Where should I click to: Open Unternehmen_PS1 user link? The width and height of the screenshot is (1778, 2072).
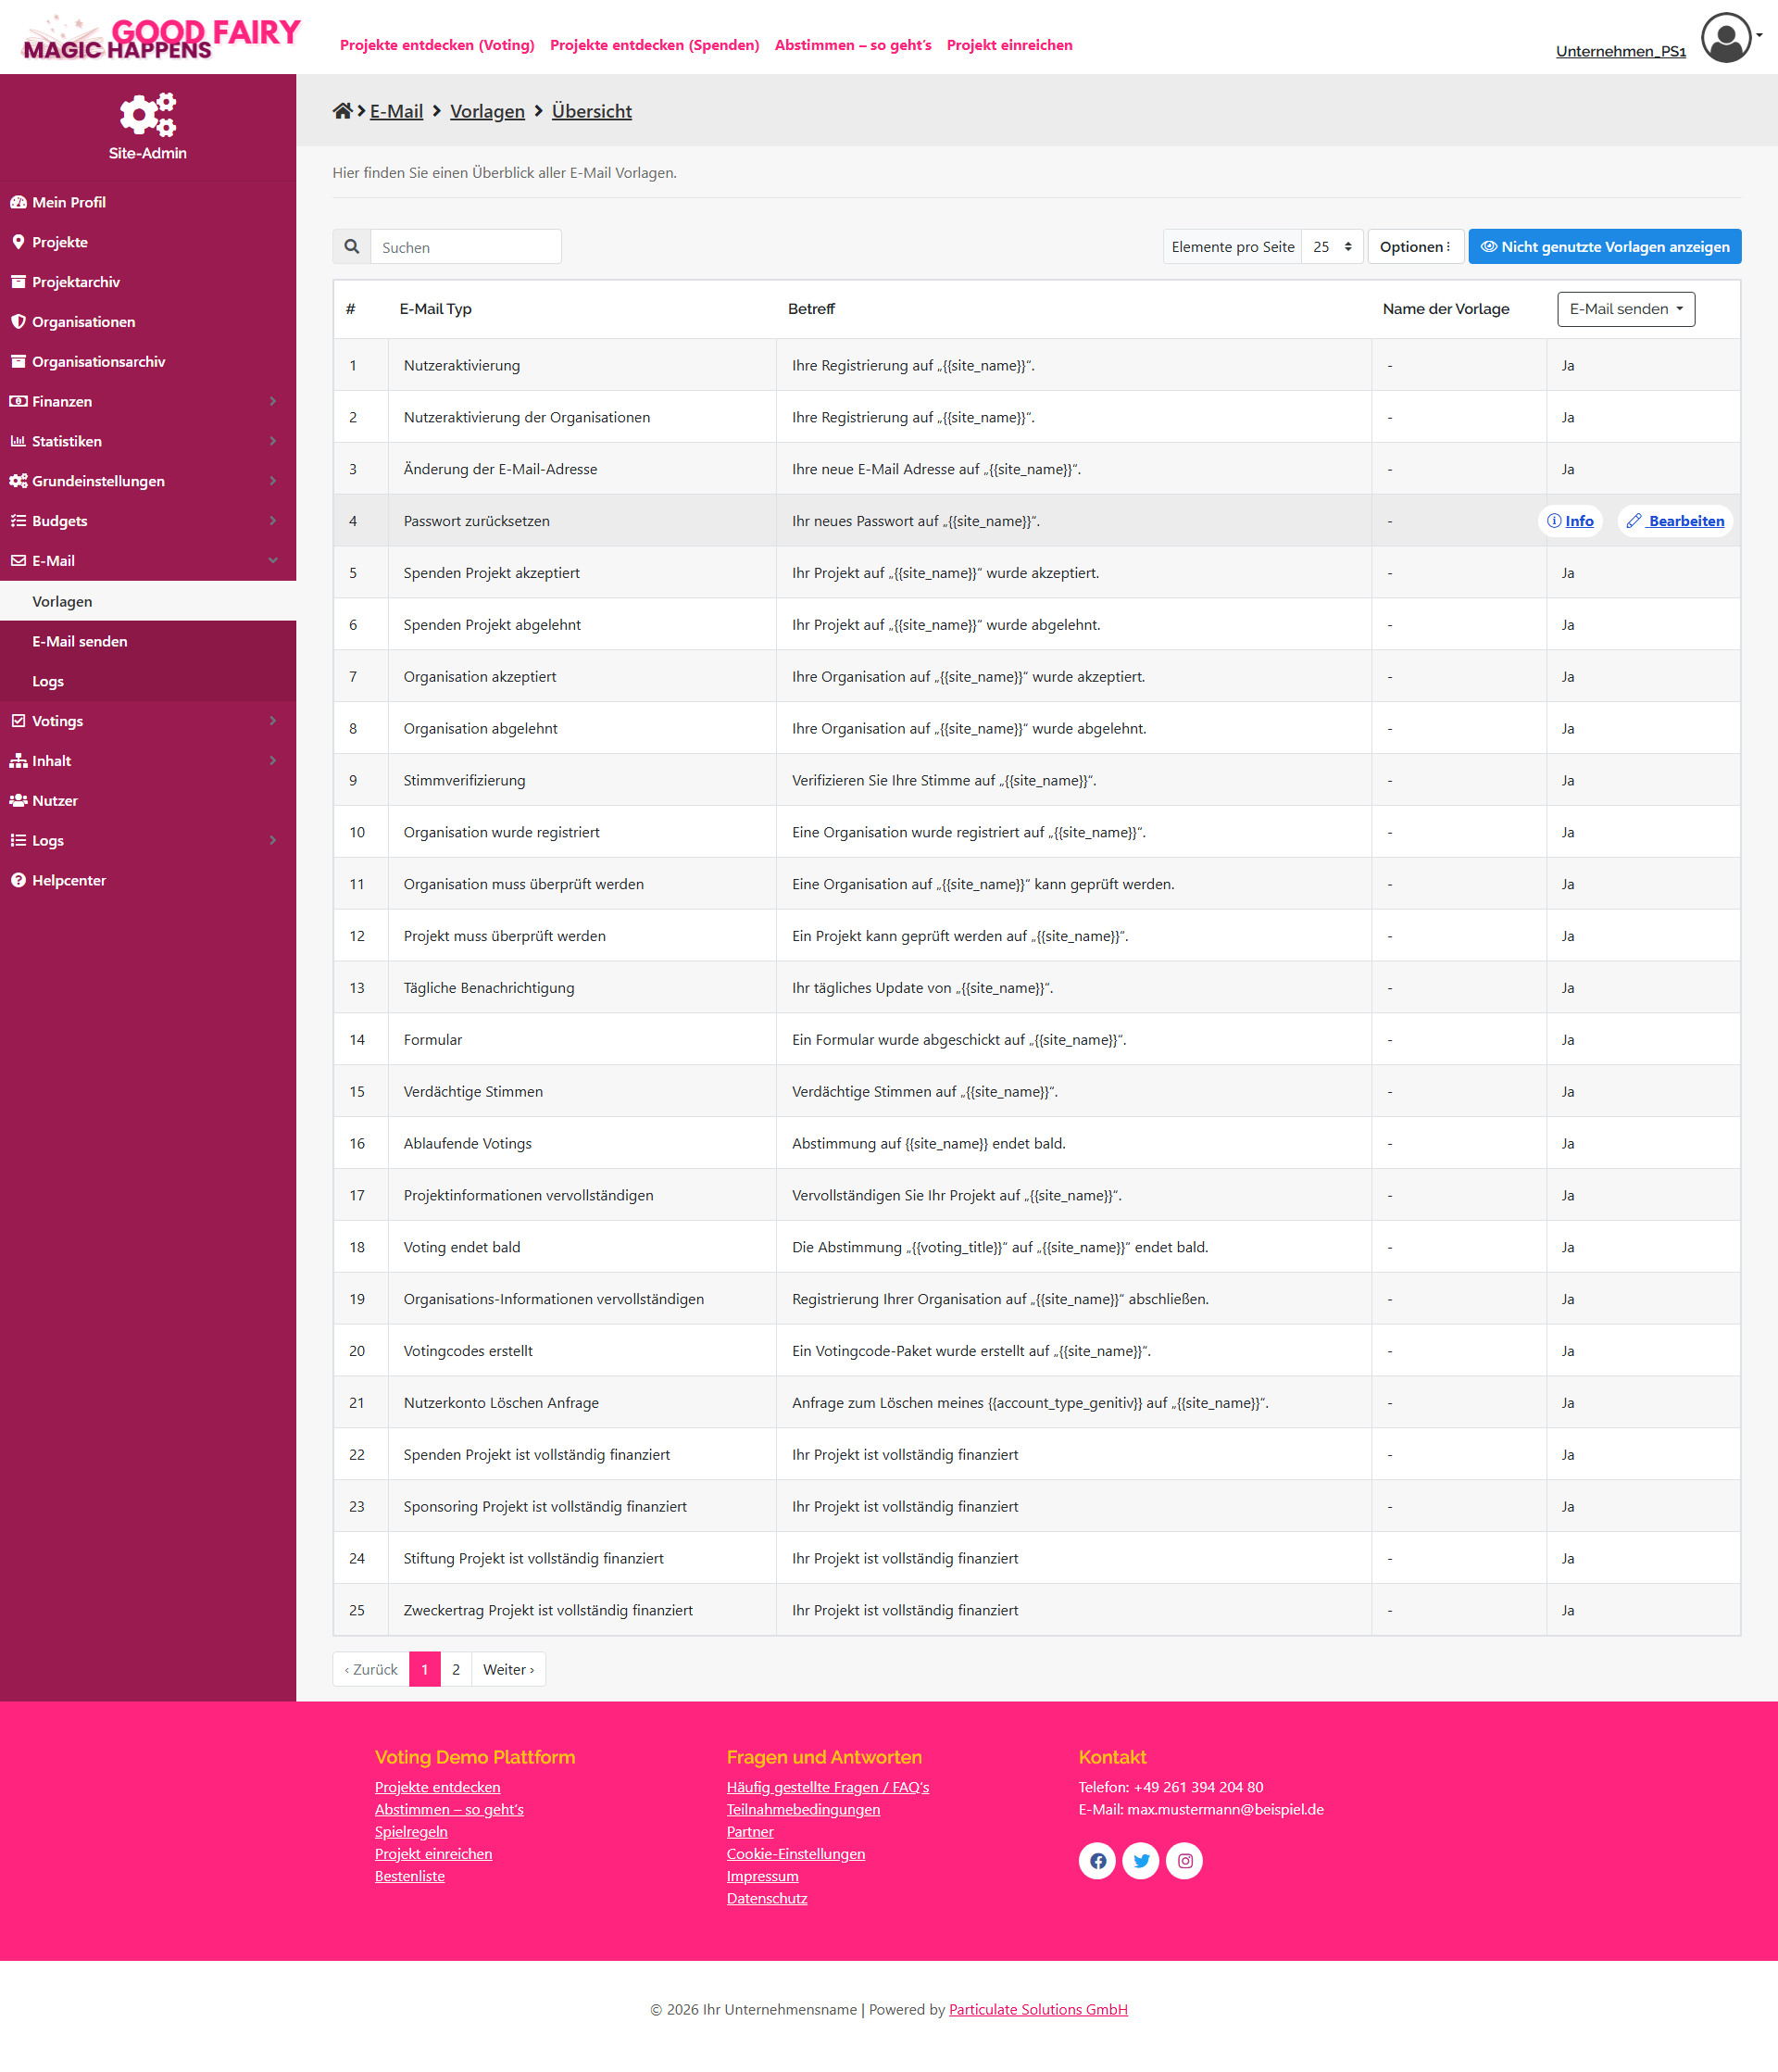[1620, 51]
